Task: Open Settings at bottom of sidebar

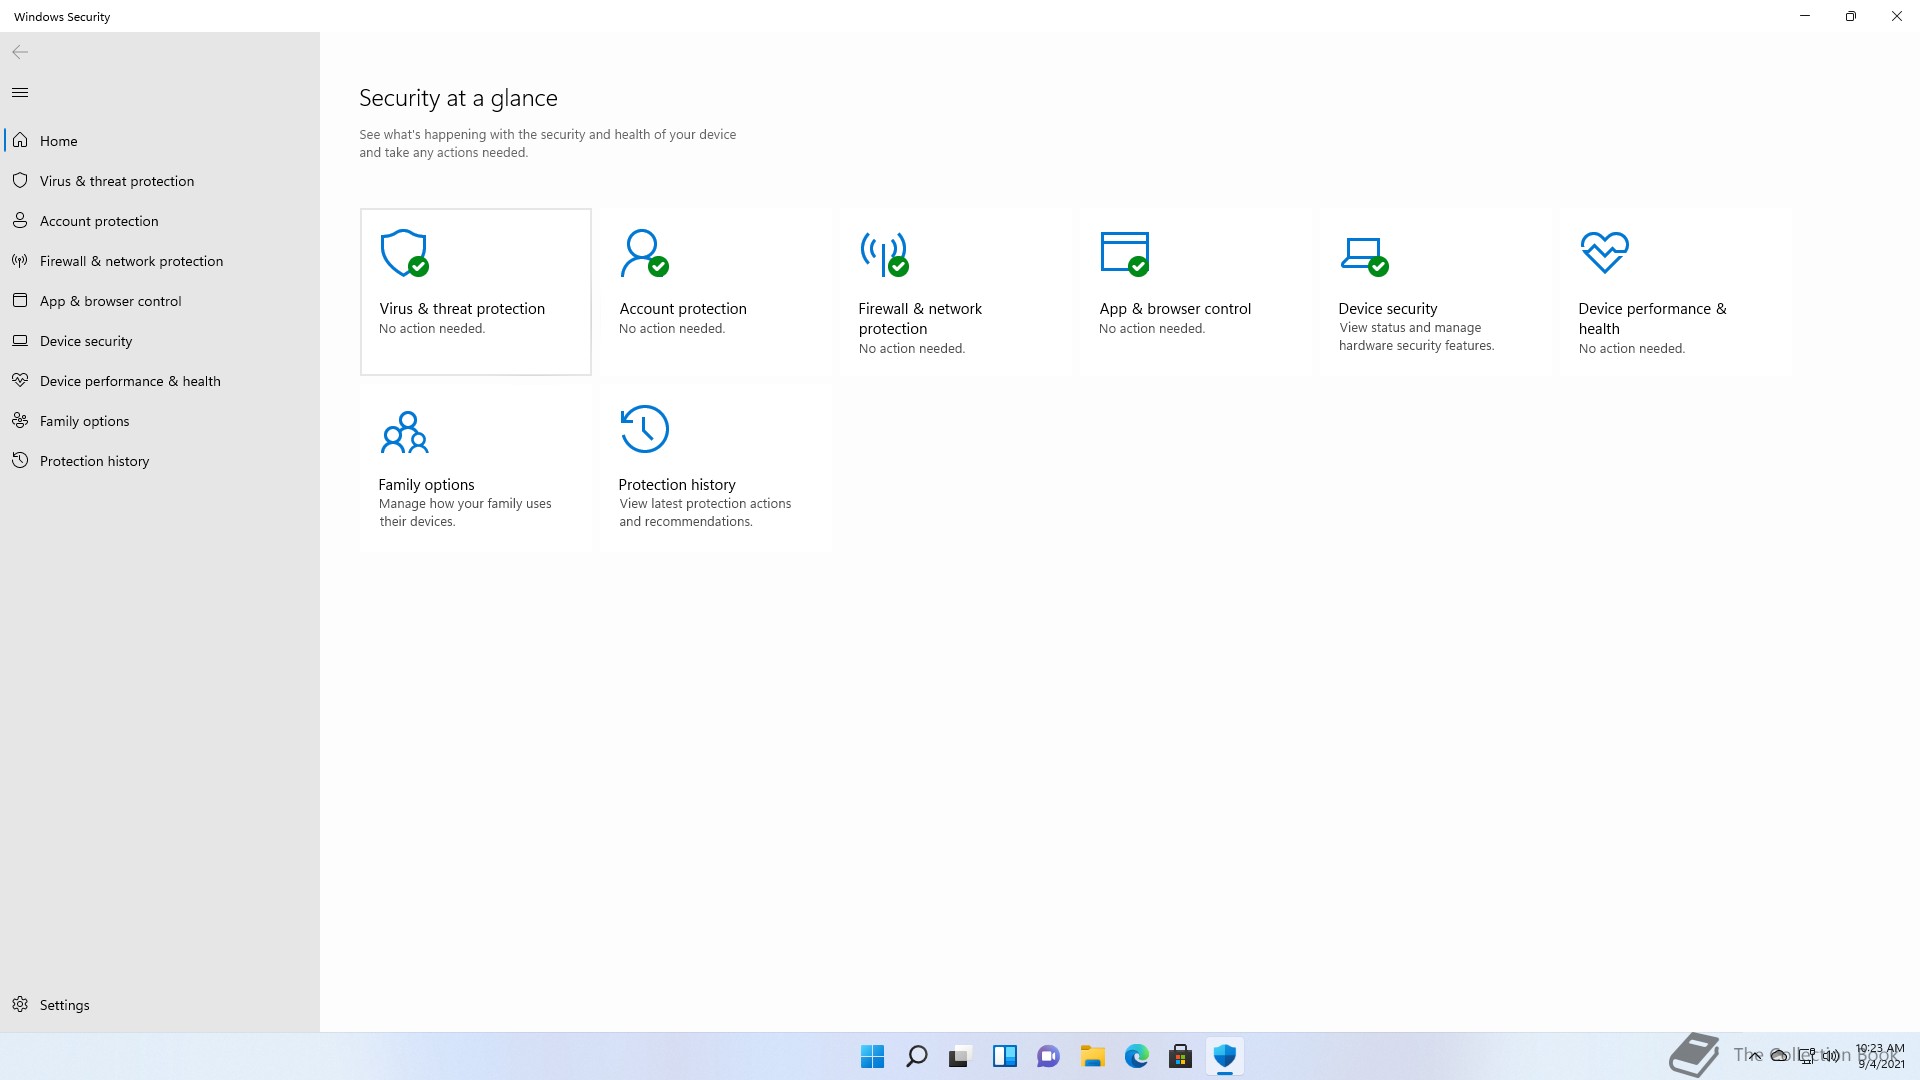Action: point(160,1005)
